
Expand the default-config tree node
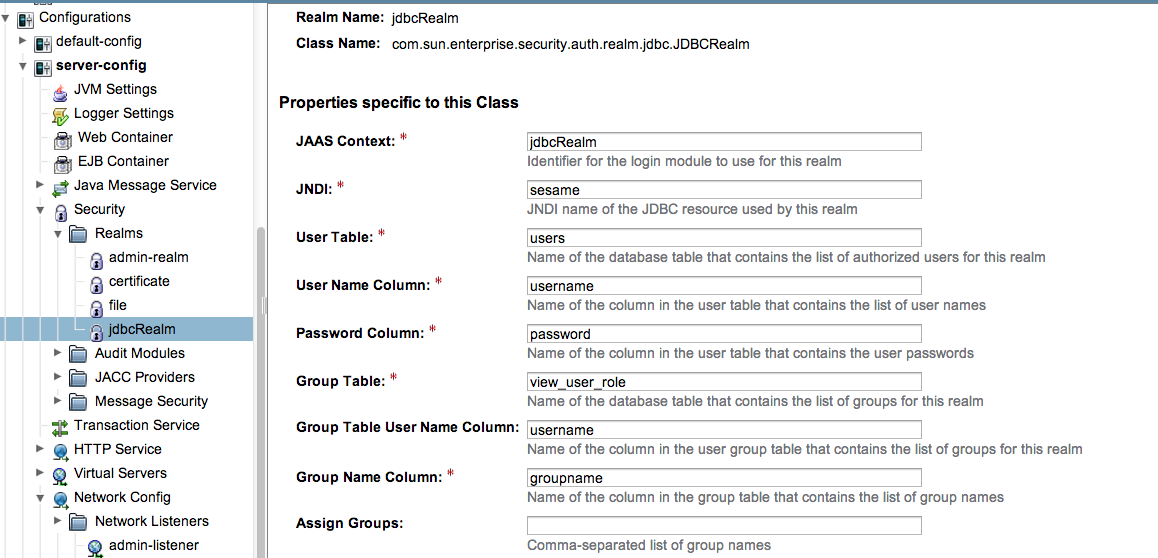[x=23, y=42]
